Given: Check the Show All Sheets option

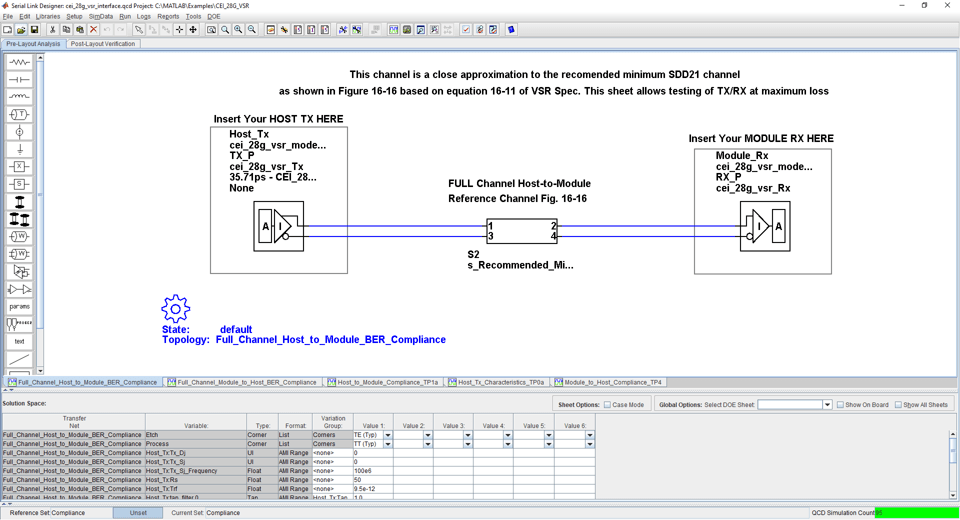Looking at the screenshot, I should [x=898, y=405].
